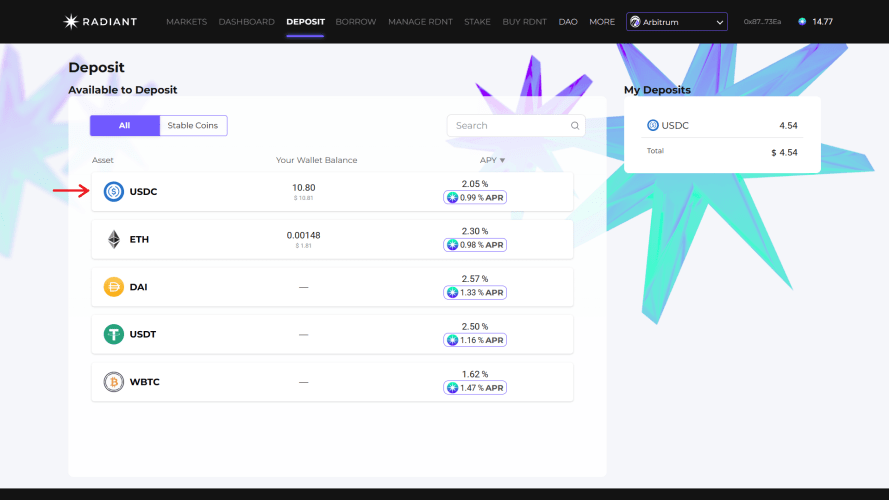Click the 4.54 USDC deposit amount
This screenshot has height=500, width=889.
pyautogui.click(x=788, y=125)
